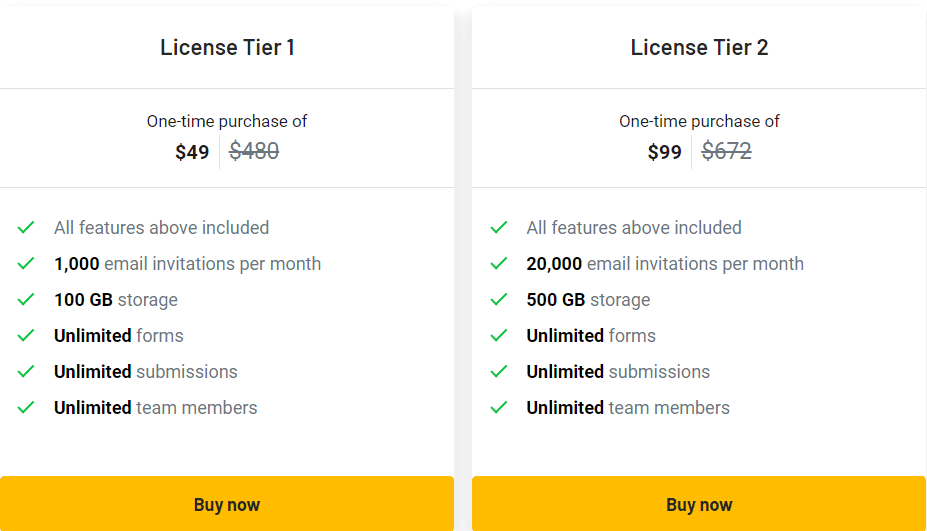This screenshot has width=927, height=531.
Task: Click the $49 price
Action: (x=192, y=152)
